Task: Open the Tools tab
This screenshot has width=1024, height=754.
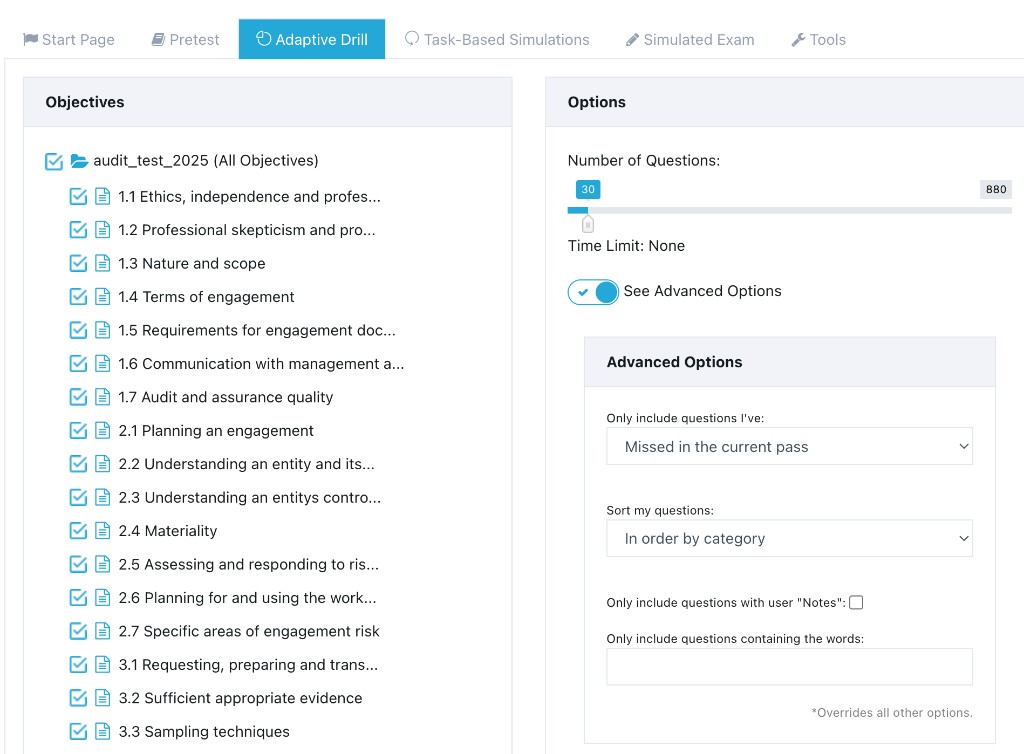Action: tap(818, 40)
